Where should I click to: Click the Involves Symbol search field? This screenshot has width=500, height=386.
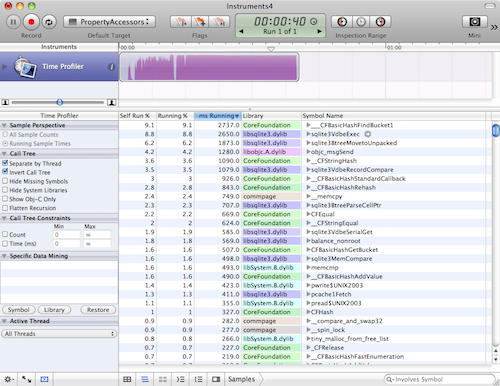440,379
